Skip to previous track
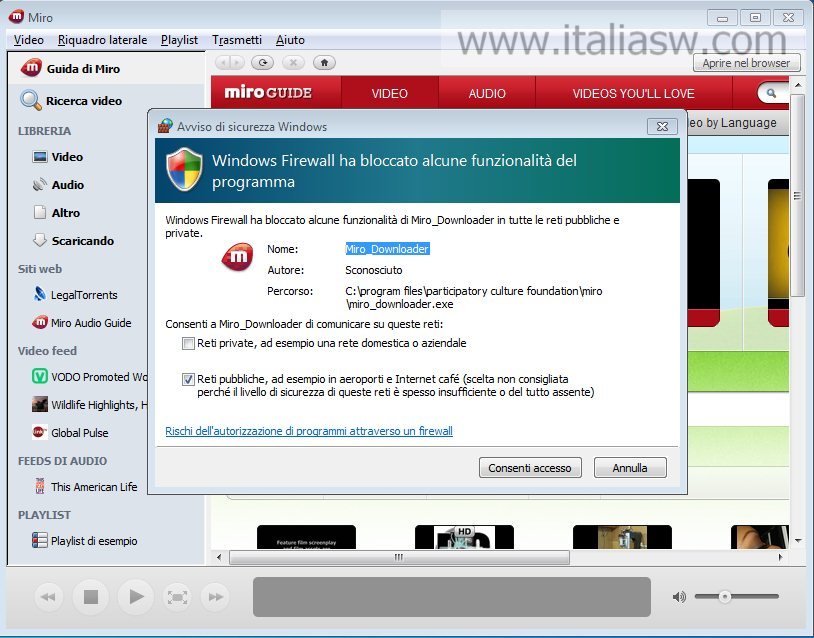The height and width of the screenshot is (638, 814). pyautogui.click(x=48, y=597)
